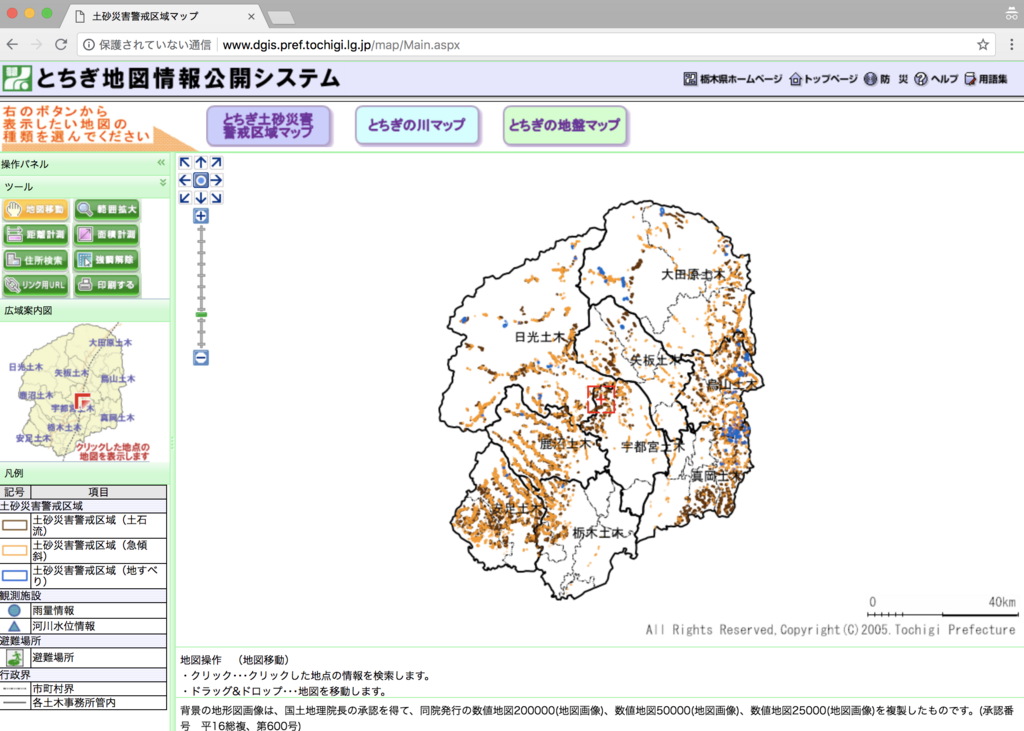Switch to とちぎの地盤マップ

pyautogui.click(x=565, y=125)
